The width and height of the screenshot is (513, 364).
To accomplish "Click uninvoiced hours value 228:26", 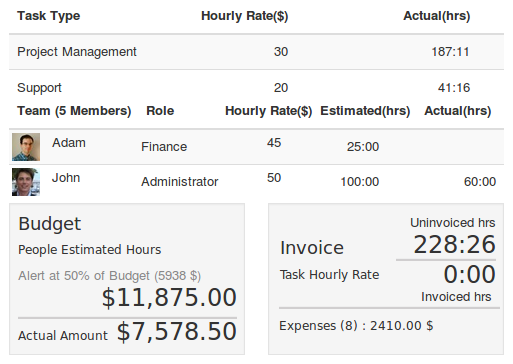I will [x=454, y=244].
